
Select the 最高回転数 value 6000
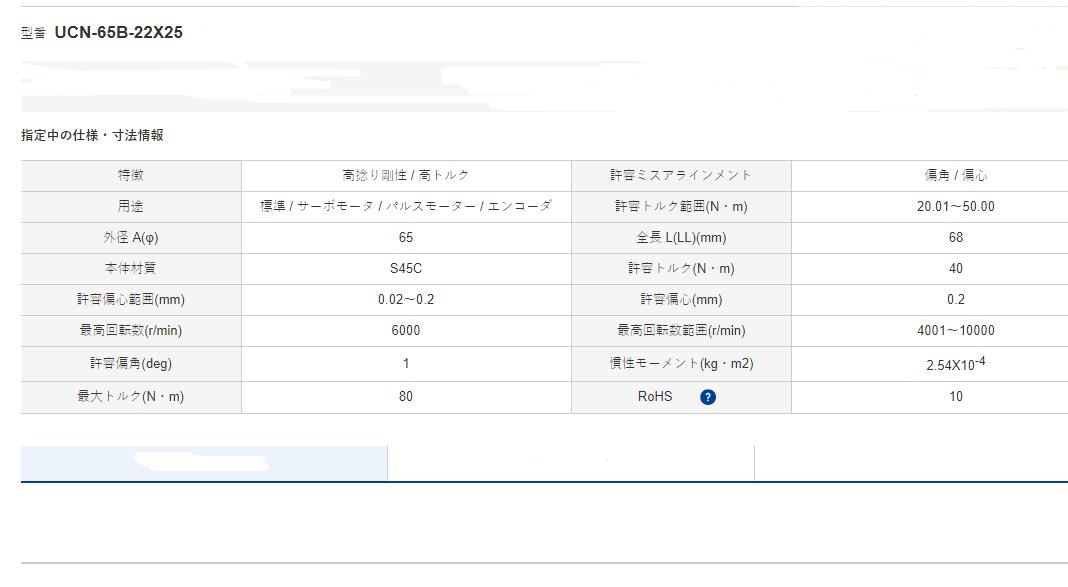(405, 330)
